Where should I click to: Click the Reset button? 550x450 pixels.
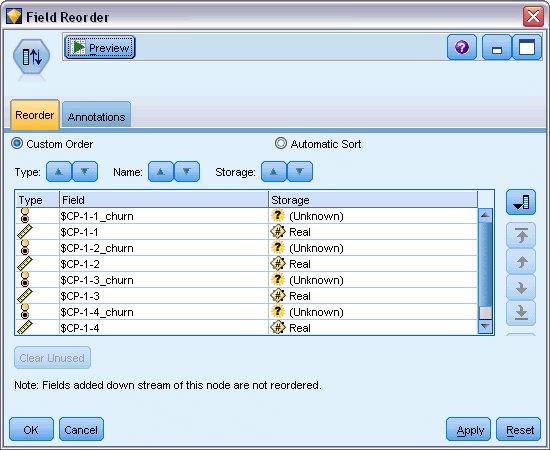tap(518, 429)
